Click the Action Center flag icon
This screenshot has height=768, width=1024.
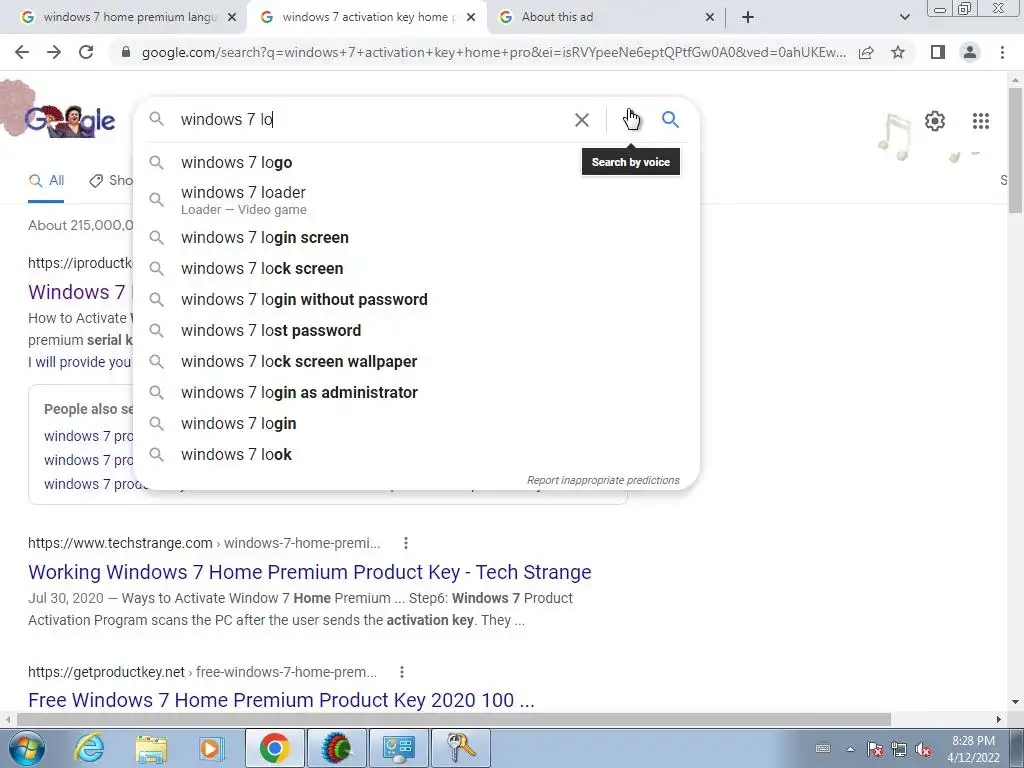874,749
